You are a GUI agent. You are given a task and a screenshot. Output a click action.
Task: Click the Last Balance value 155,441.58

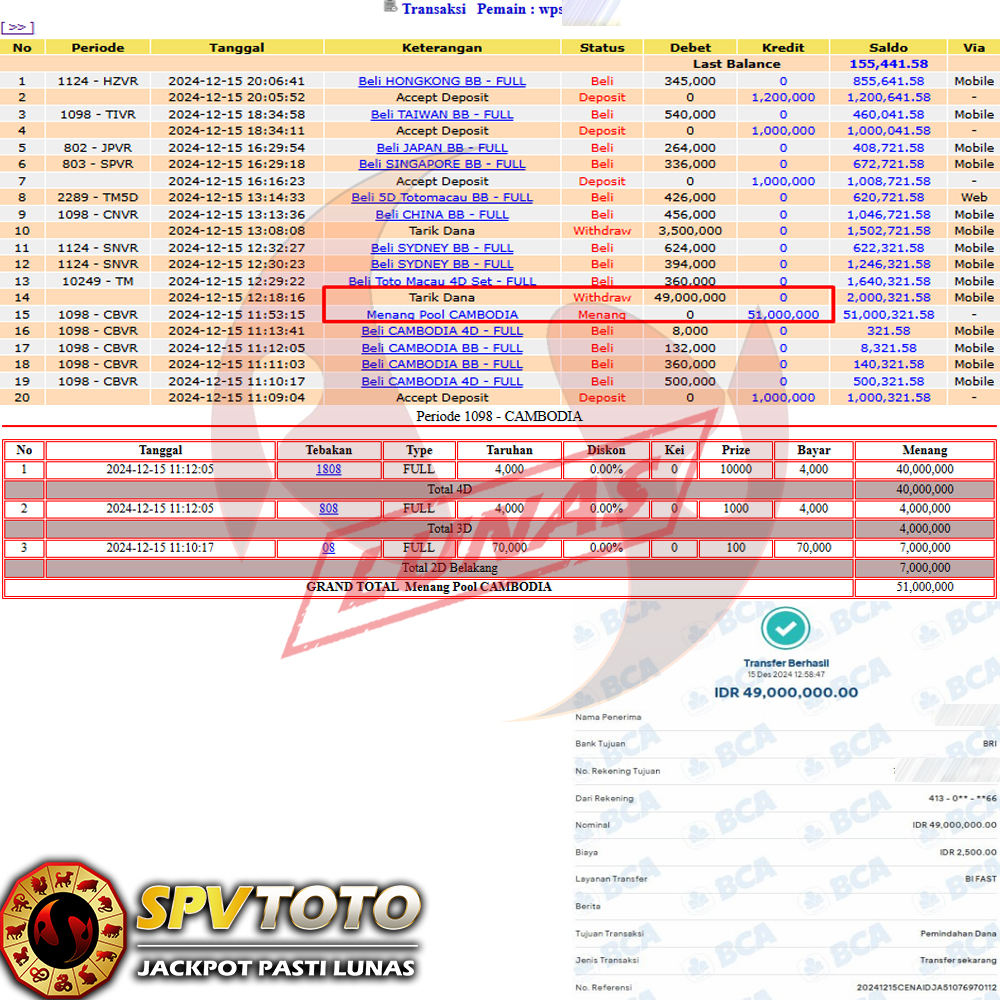coord(888,64)
